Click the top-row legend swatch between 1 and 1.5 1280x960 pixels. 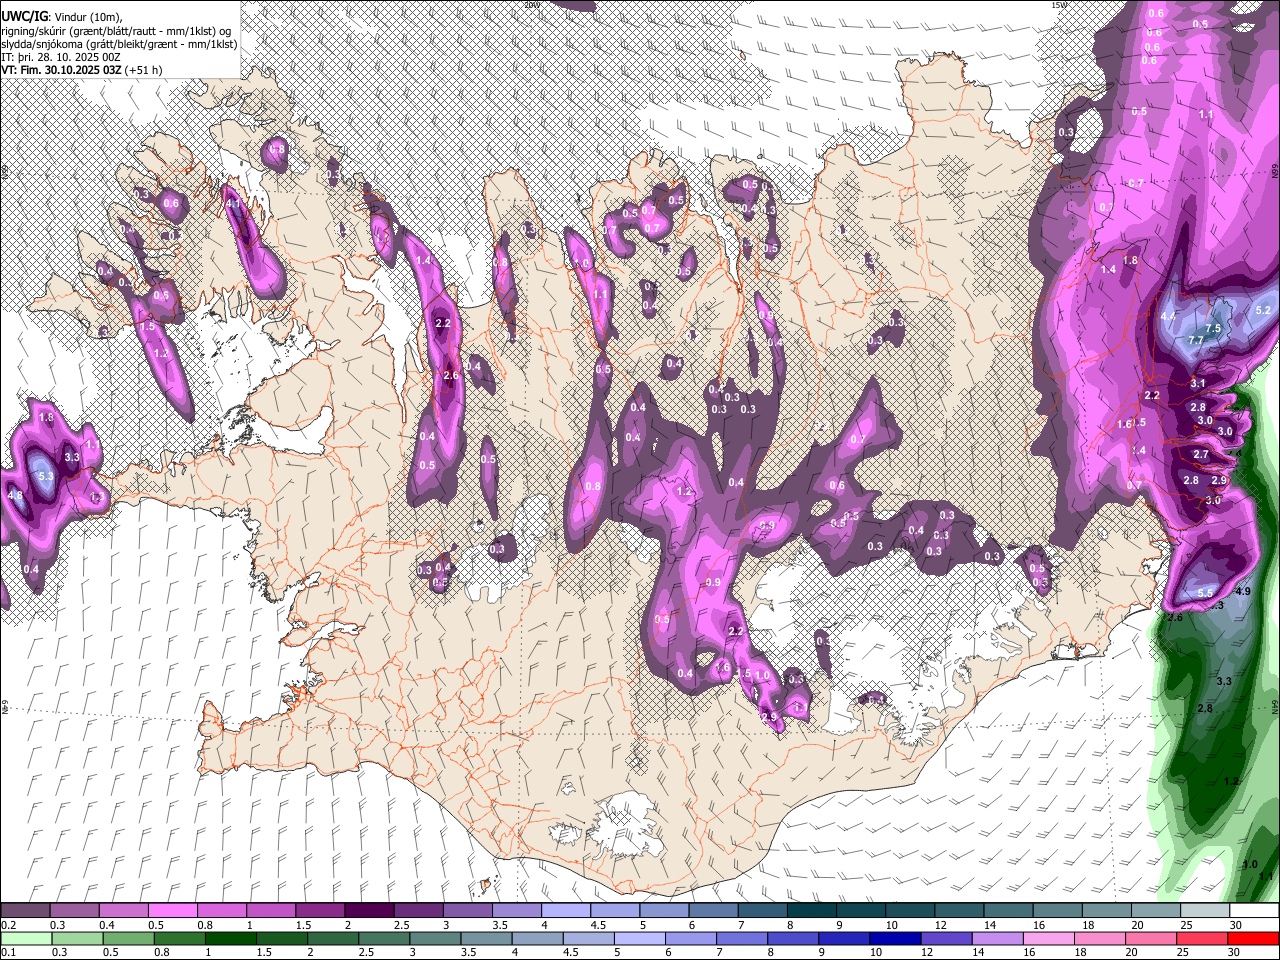click(270, 911)
